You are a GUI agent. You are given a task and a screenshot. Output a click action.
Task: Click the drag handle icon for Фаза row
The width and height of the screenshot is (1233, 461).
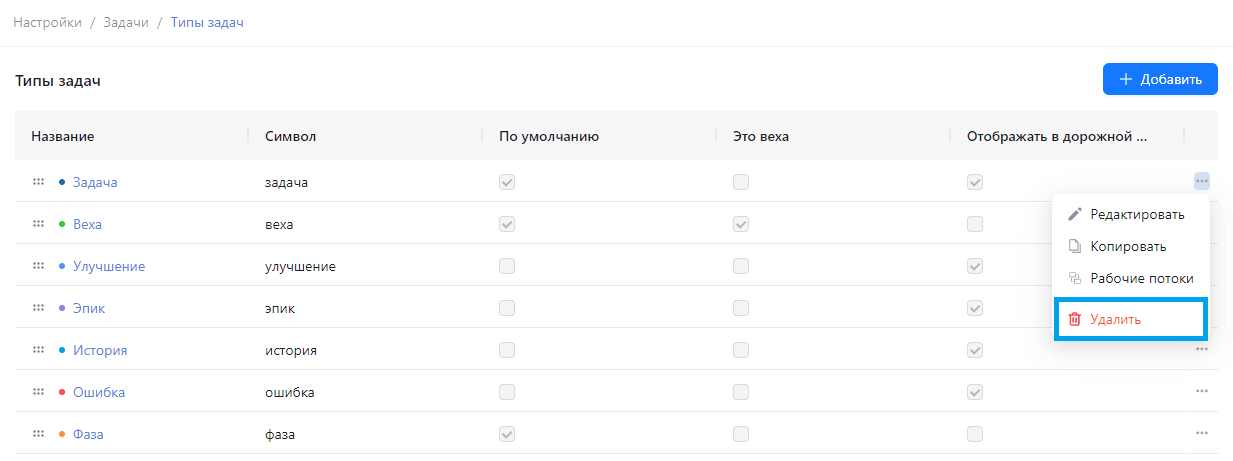pos(38,434)
